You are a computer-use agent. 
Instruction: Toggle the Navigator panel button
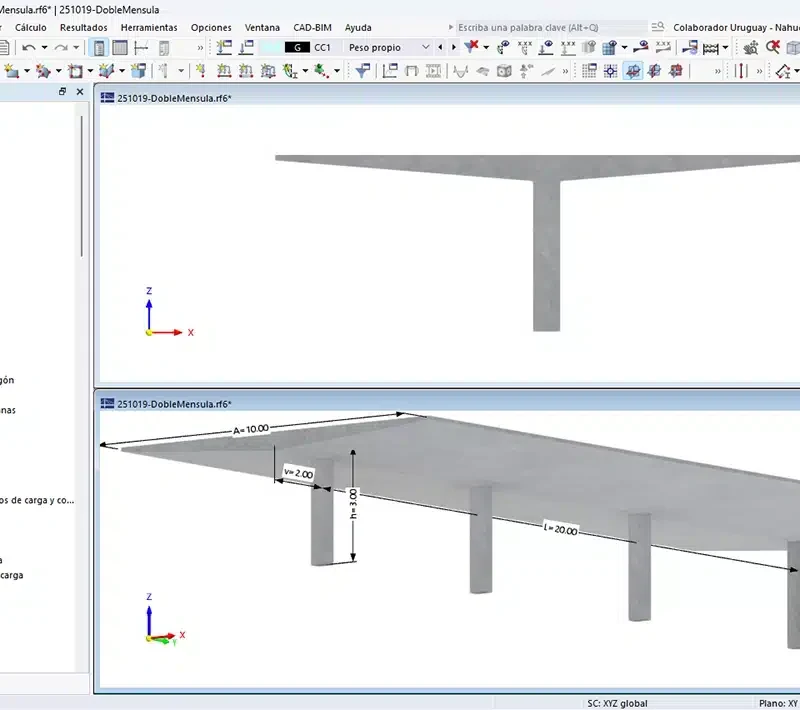pos(99,48)
